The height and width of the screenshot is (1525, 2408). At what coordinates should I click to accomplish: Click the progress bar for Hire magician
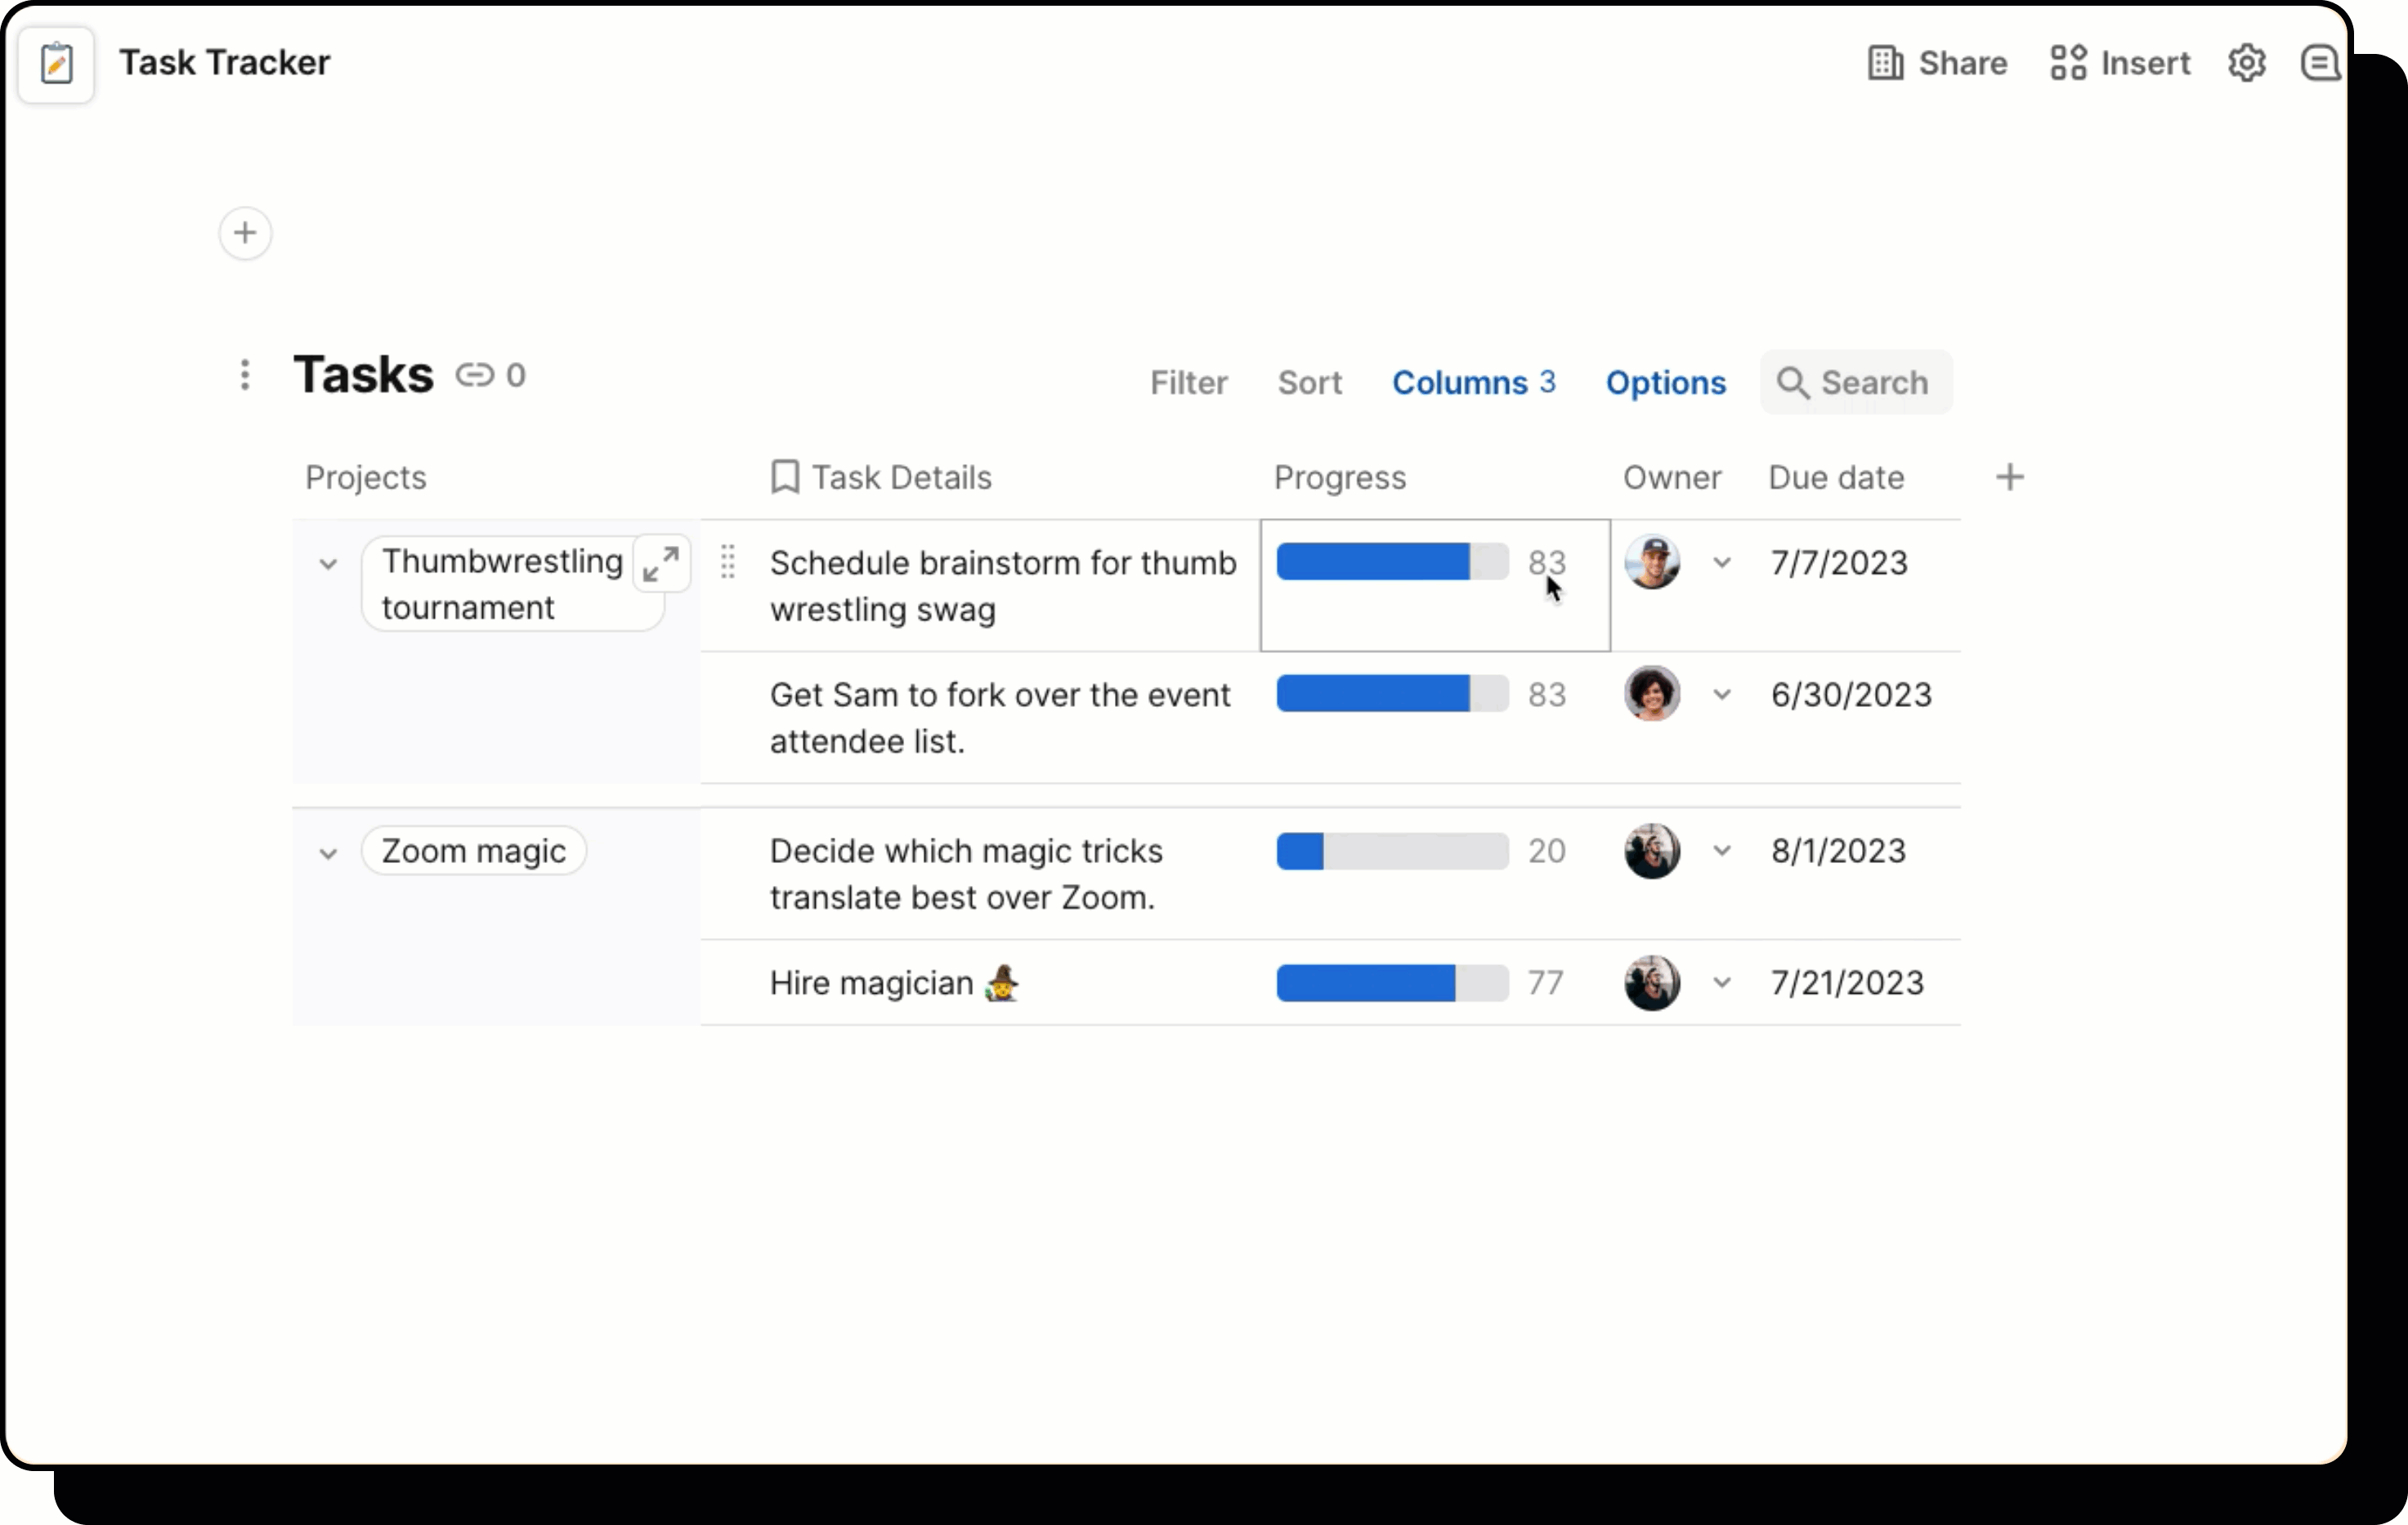pyautogui.click(x=1390, y=983)
